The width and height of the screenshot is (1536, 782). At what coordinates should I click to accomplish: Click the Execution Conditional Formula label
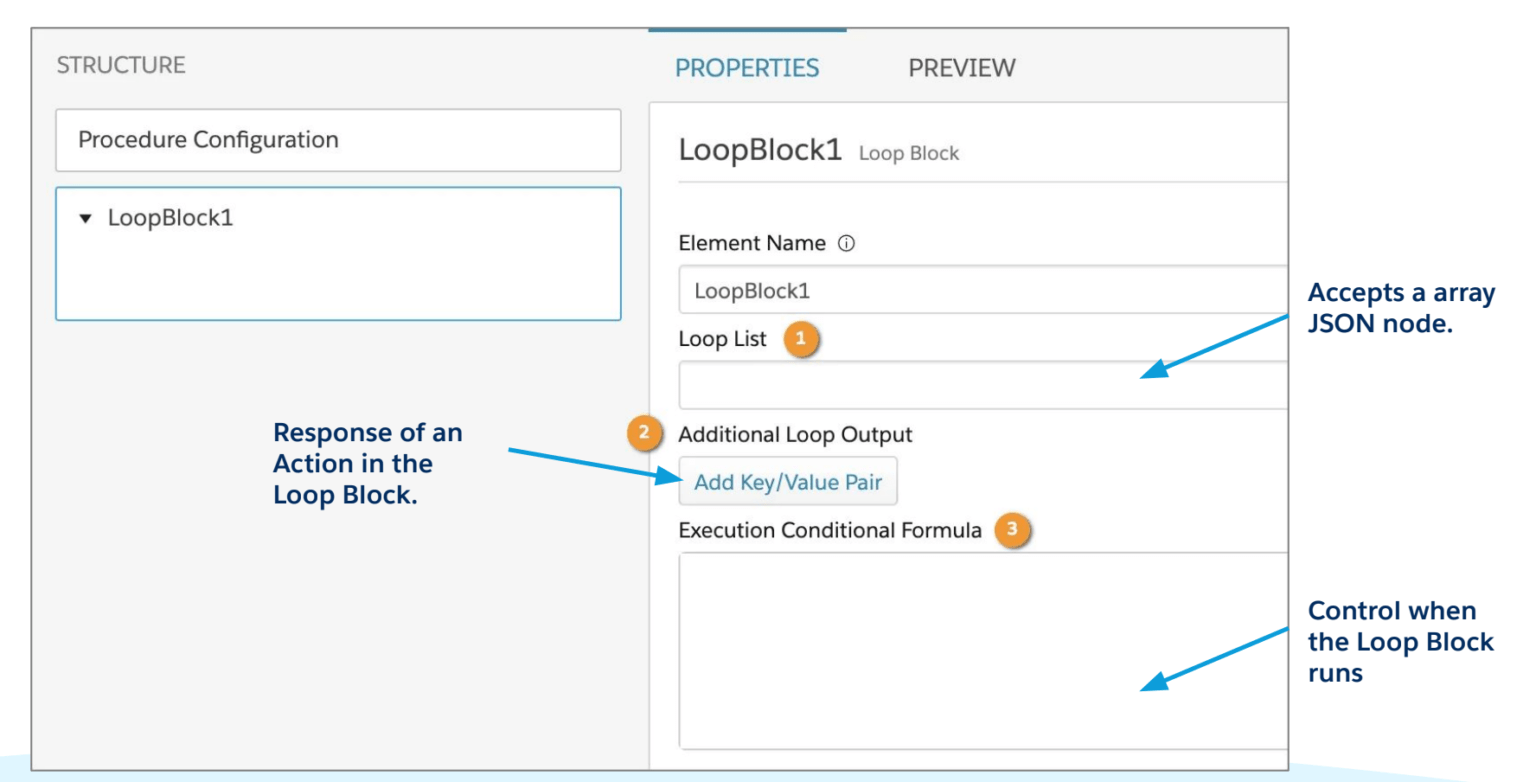(x=830, y=531)
